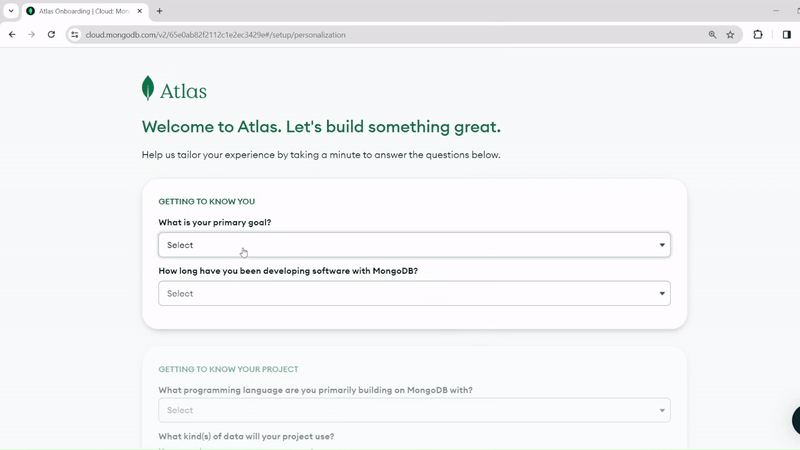Image resolution: width=800 pixels, height=450 pixels.
Task: Open the browser extensions puzzle icon
Action: (758, 35)
